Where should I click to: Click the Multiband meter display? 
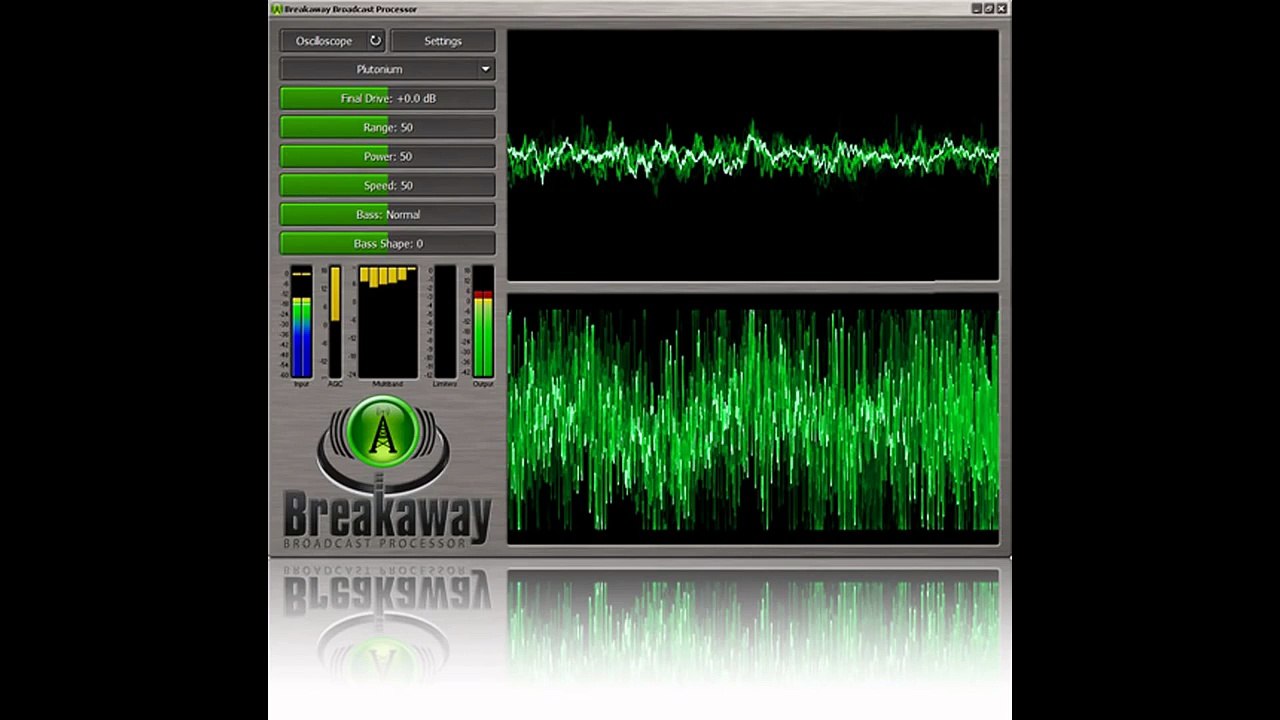click(x=388, y=322)
